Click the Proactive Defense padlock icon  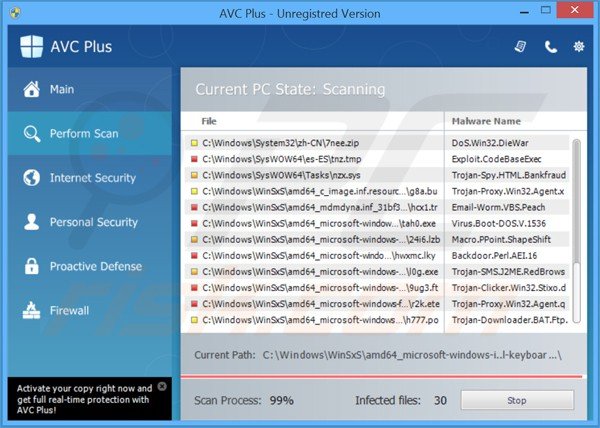[x=31, y=267]
